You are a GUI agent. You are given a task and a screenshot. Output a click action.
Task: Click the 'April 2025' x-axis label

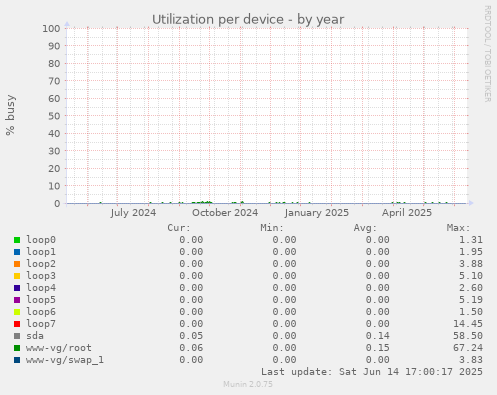[407, 213]
